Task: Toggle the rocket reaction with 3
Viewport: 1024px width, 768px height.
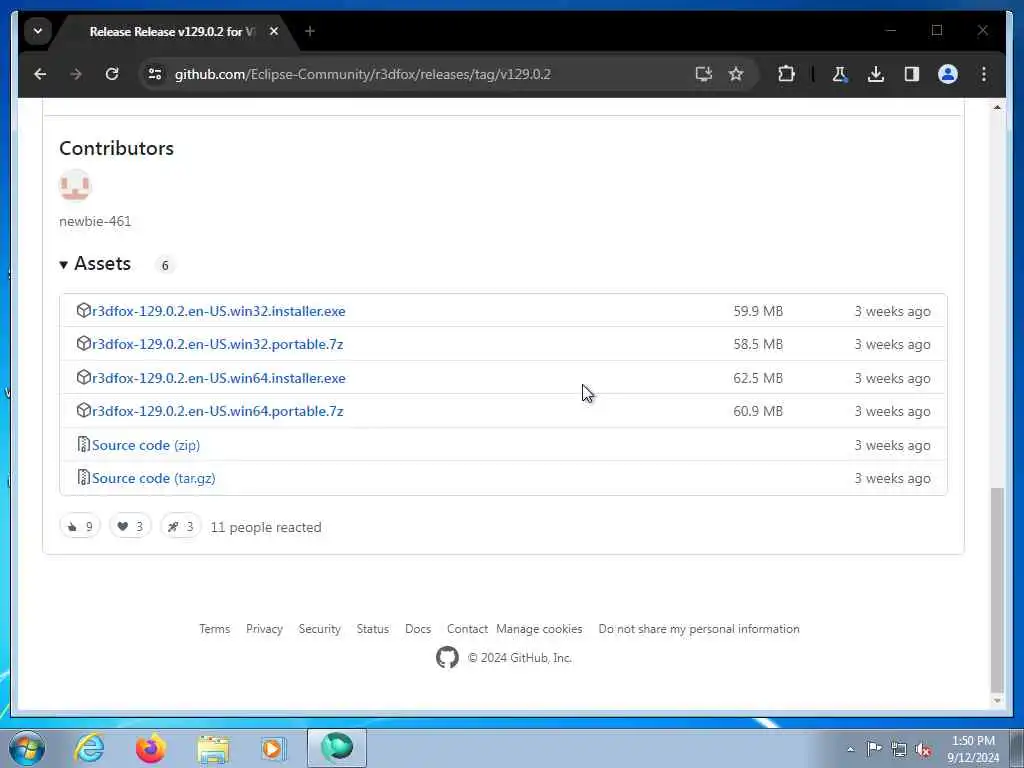Action: tap(180, 526)
